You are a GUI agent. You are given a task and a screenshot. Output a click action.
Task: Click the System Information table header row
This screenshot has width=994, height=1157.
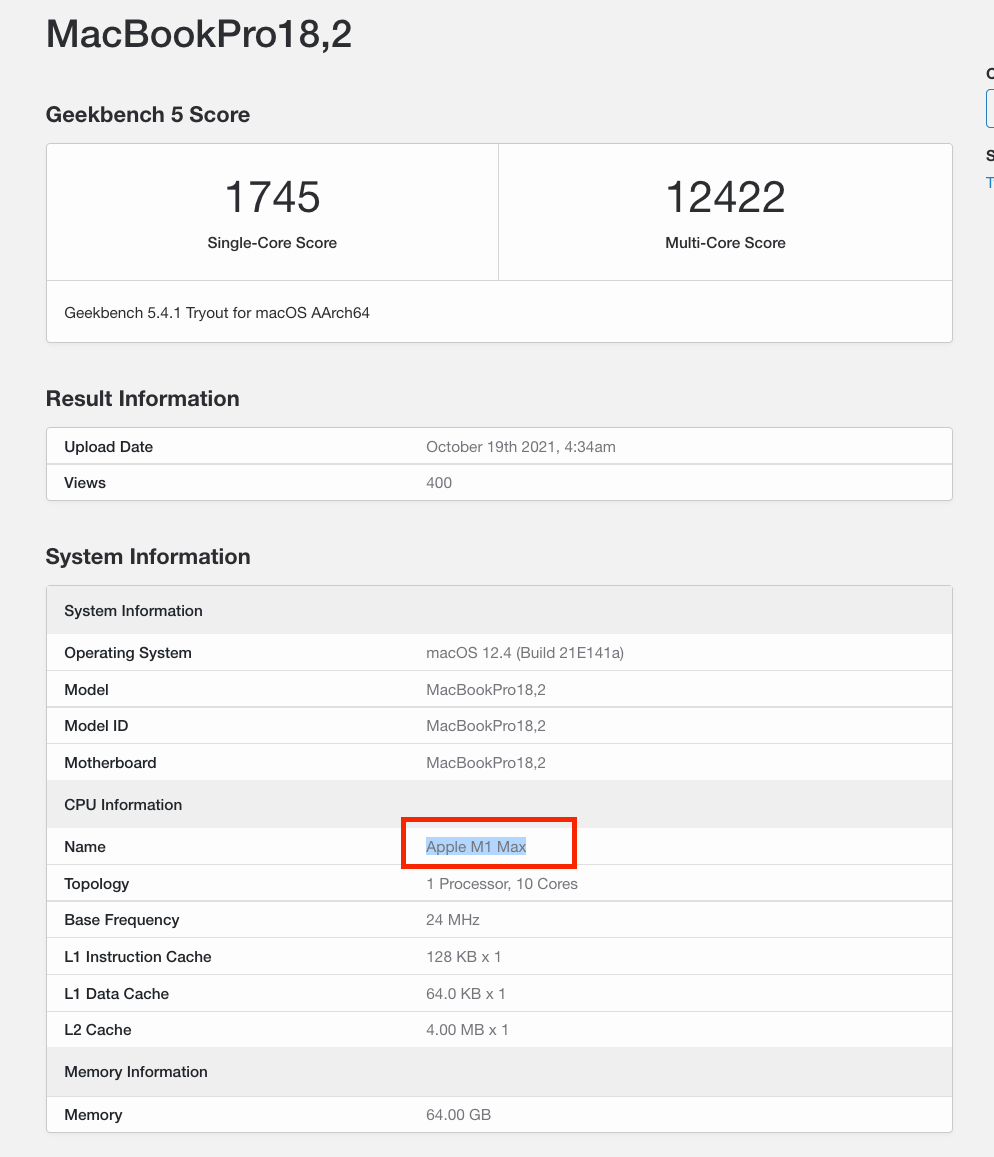click(x=500, y=611)
